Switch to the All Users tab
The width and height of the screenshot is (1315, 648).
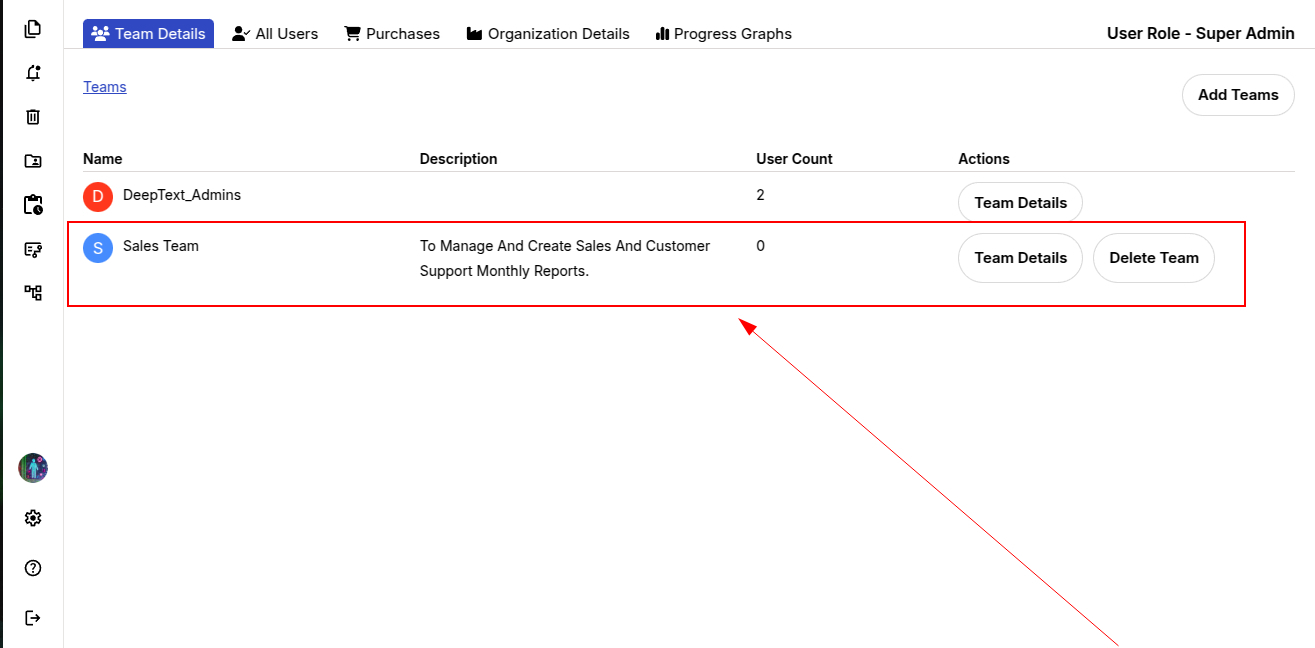(x=275, y=34)
